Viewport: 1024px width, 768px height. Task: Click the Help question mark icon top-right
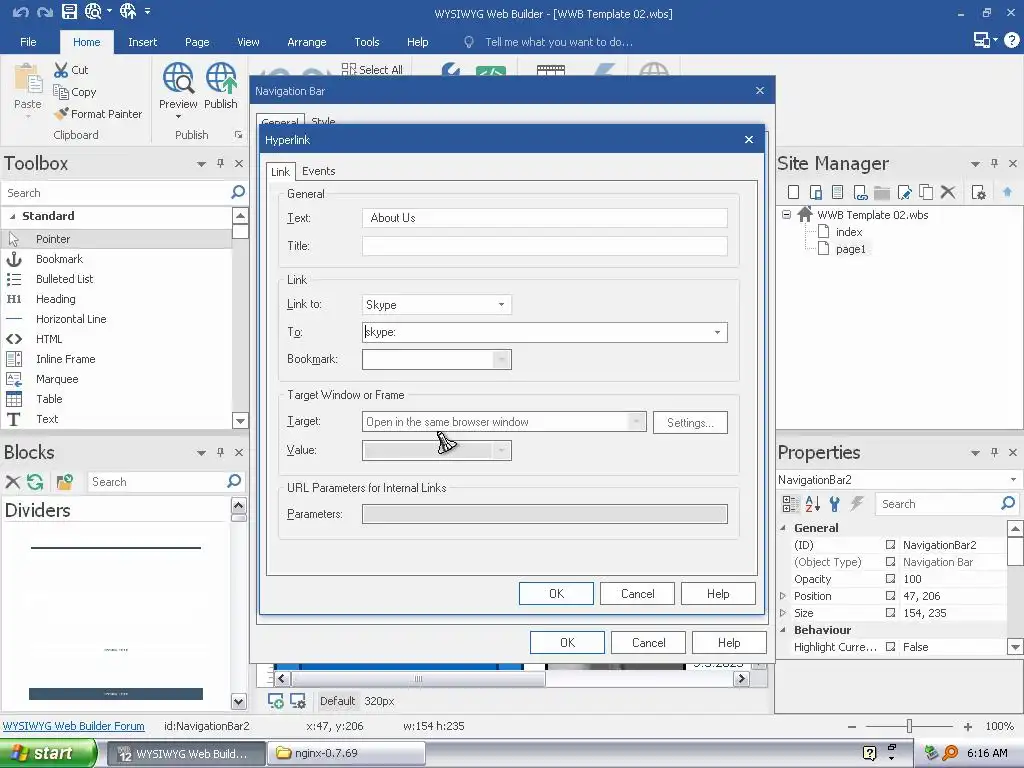[1012, 40]
